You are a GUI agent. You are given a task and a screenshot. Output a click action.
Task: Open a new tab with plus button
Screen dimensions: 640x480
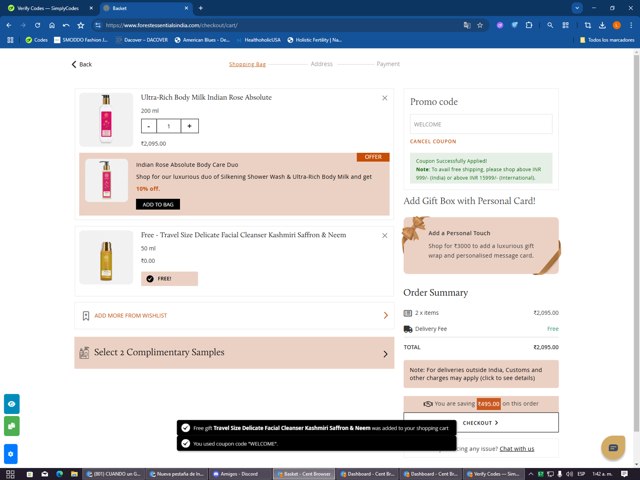click(200, 8)
